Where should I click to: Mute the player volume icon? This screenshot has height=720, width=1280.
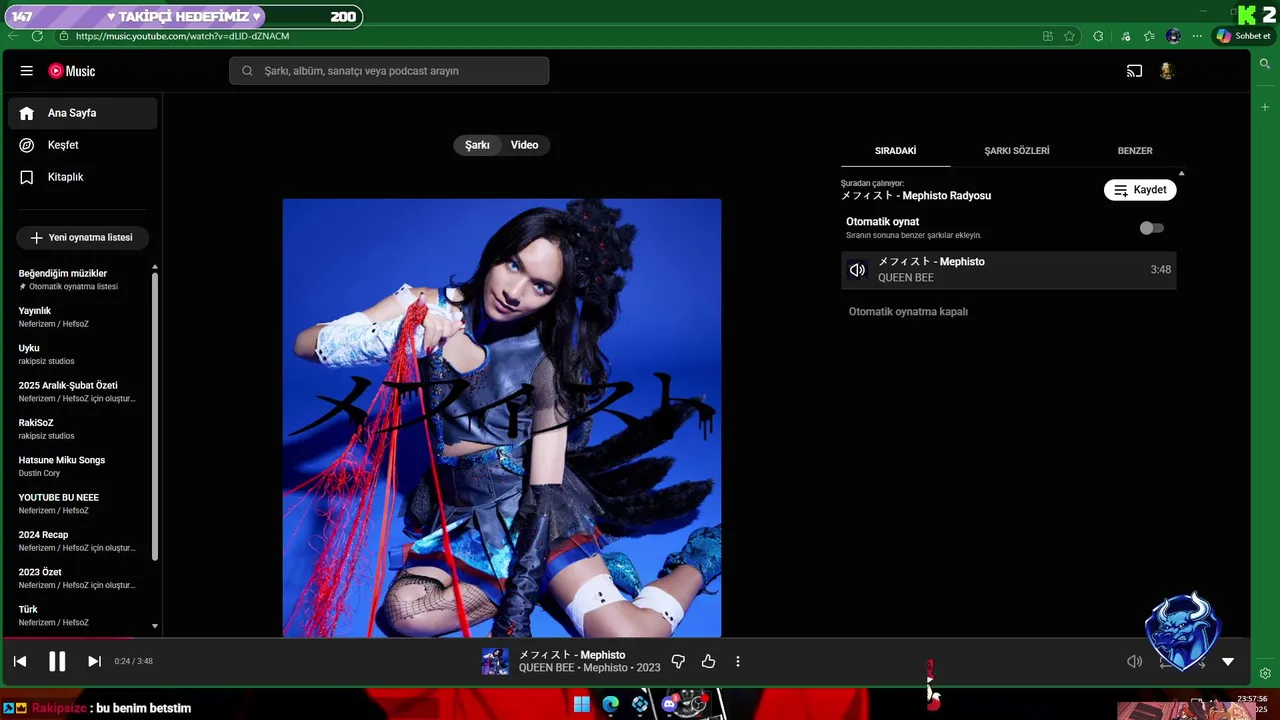[1134, 661]
